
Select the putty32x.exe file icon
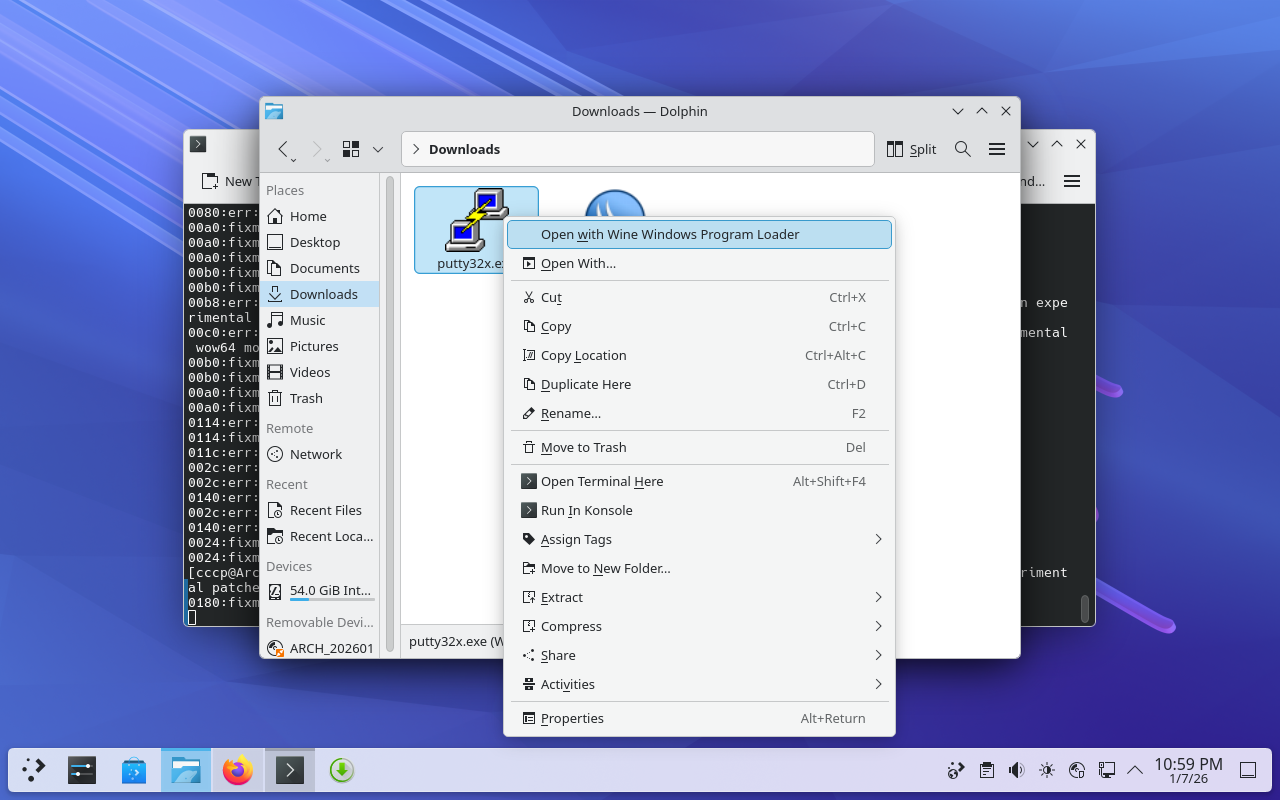pyautogui.click(x=475, y=222)
